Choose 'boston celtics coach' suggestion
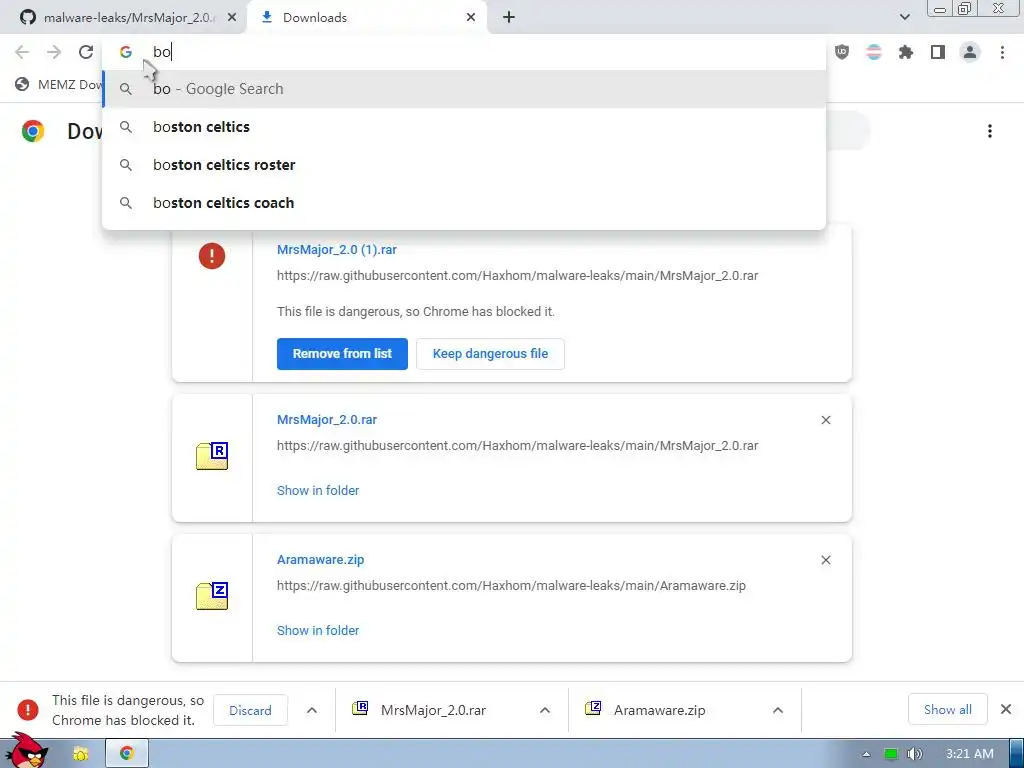 coord(464,202)
